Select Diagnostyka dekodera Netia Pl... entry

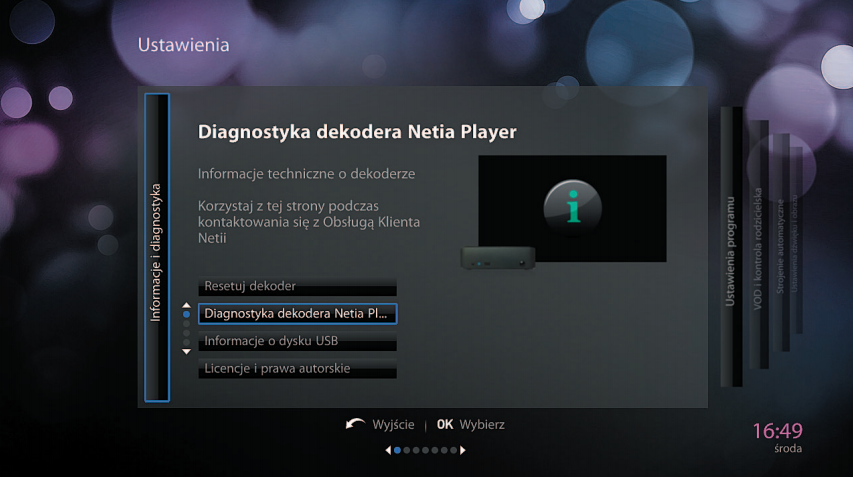click(x=297, y=314)
